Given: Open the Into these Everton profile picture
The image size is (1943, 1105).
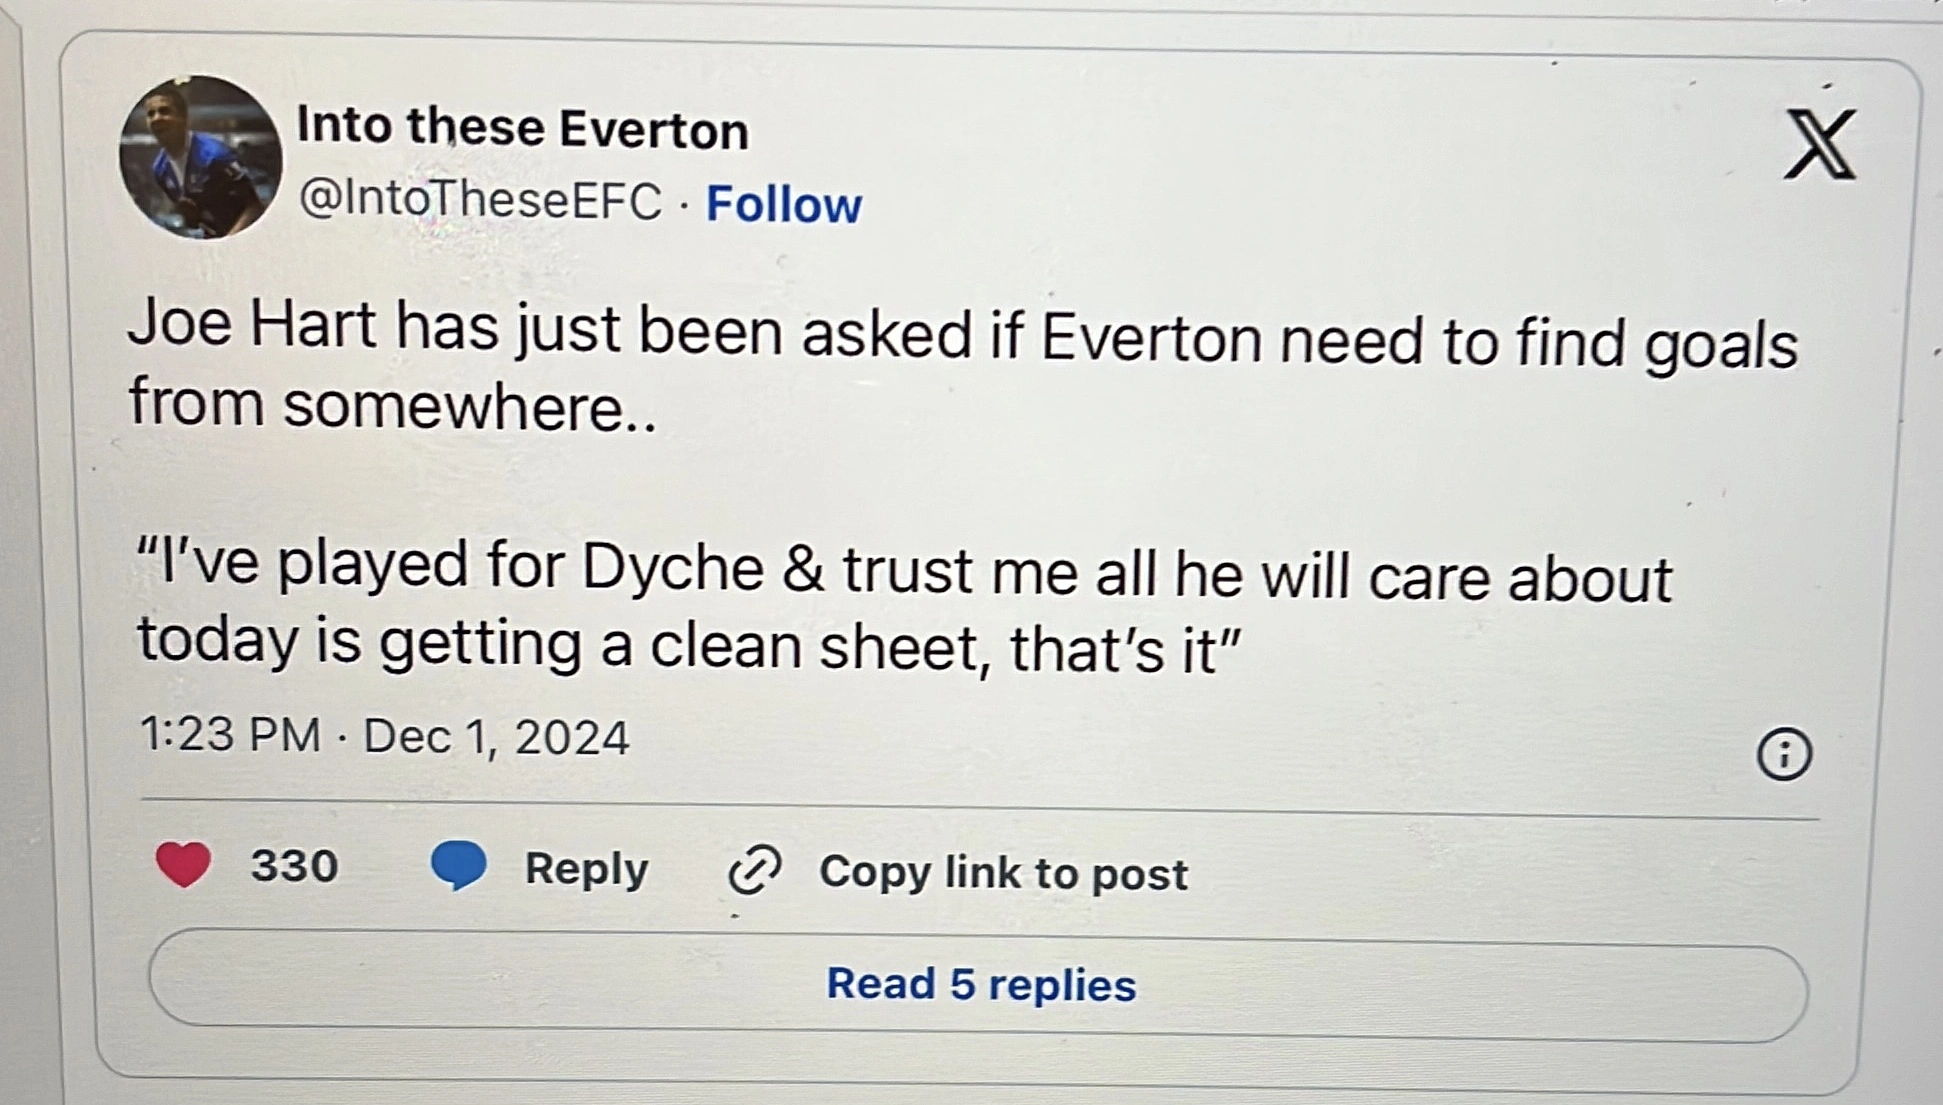Looking at the screenshot, I should (200, 158).
